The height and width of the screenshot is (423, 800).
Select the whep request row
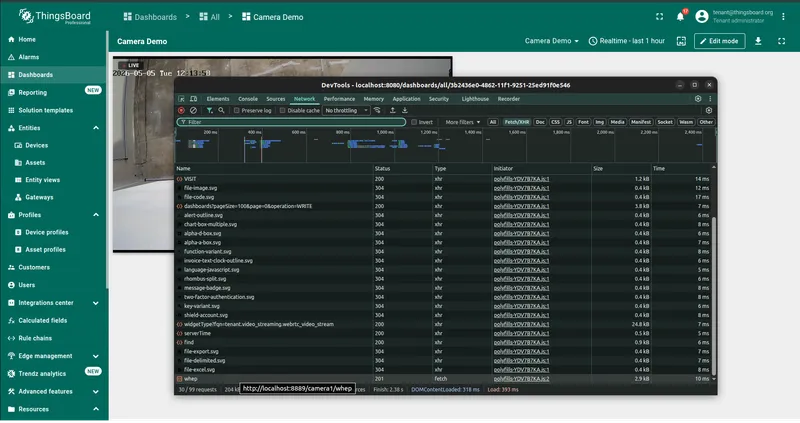[443, 379]
